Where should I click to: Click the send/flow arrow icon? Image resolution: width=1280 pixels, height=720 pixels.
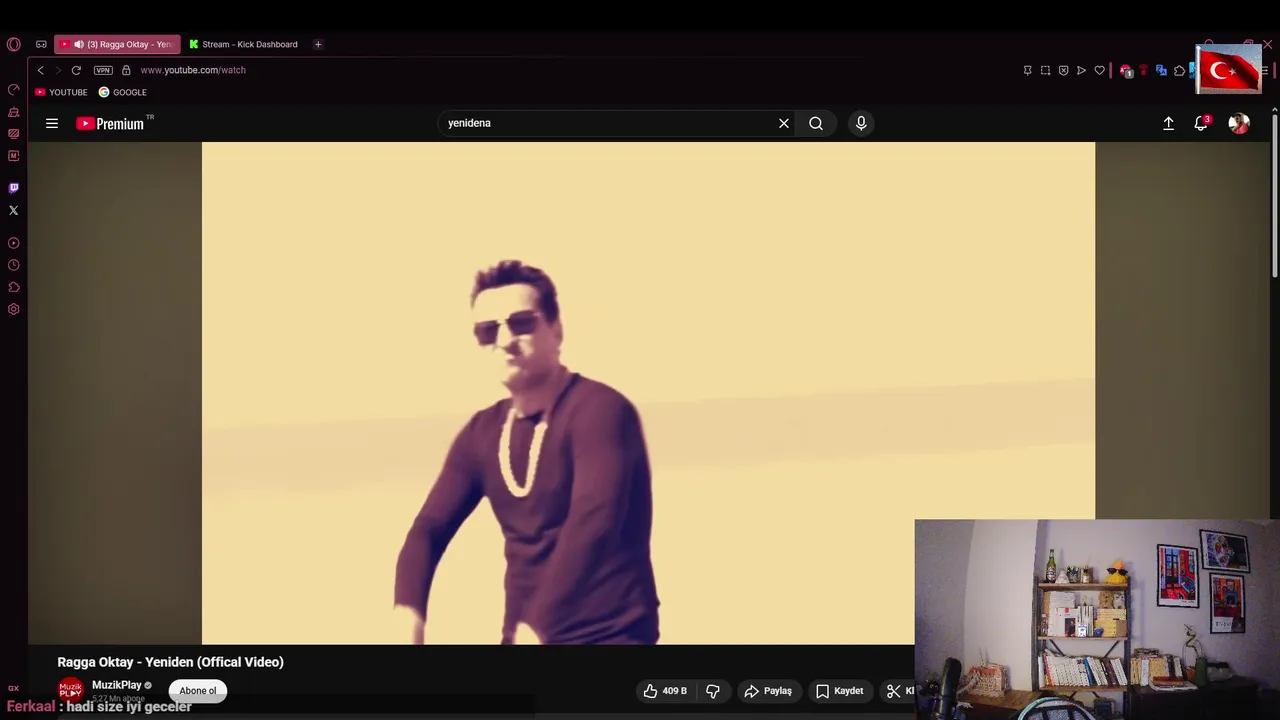pos(1081,70)
